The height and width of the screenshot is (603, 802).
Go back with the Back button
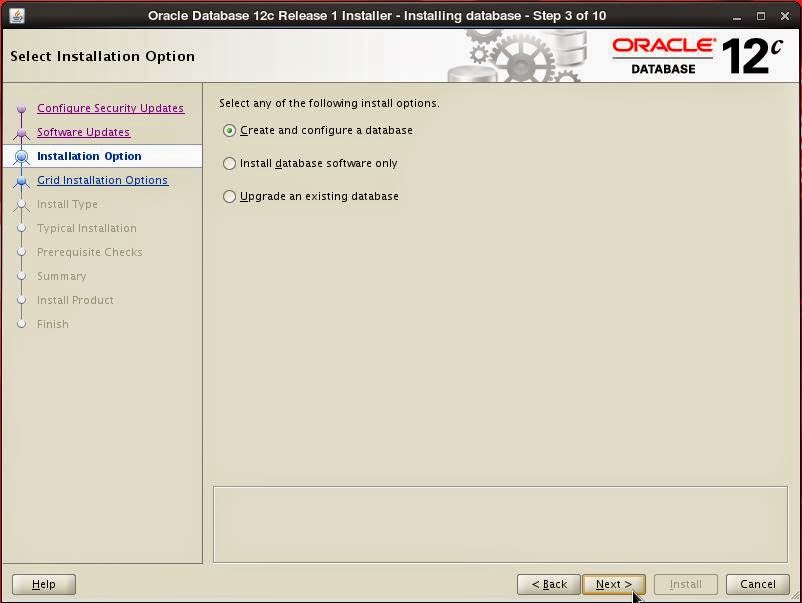point(549,584)
